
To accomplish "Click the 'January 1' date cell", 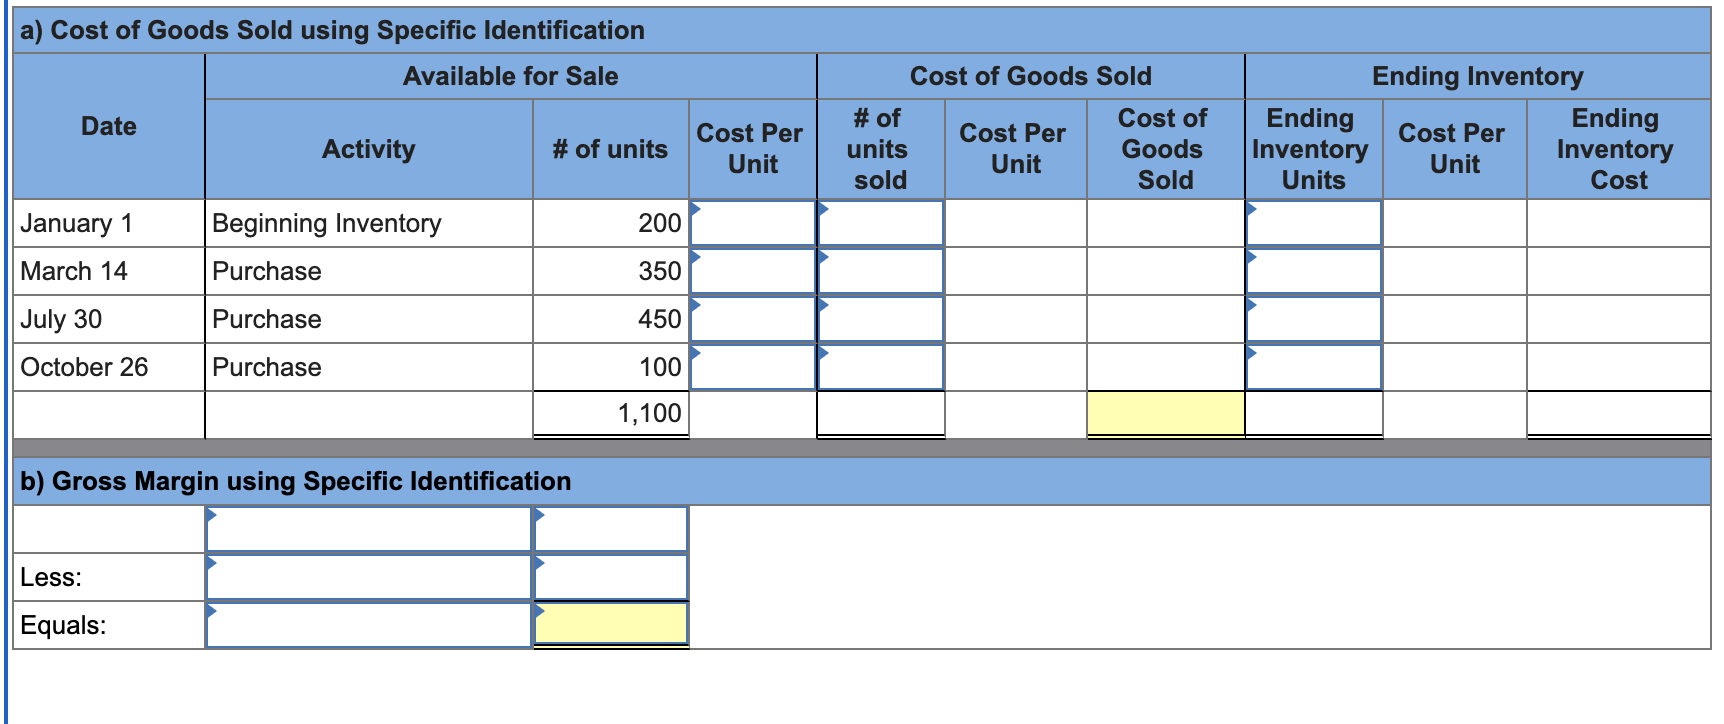I will coord(109,223).
